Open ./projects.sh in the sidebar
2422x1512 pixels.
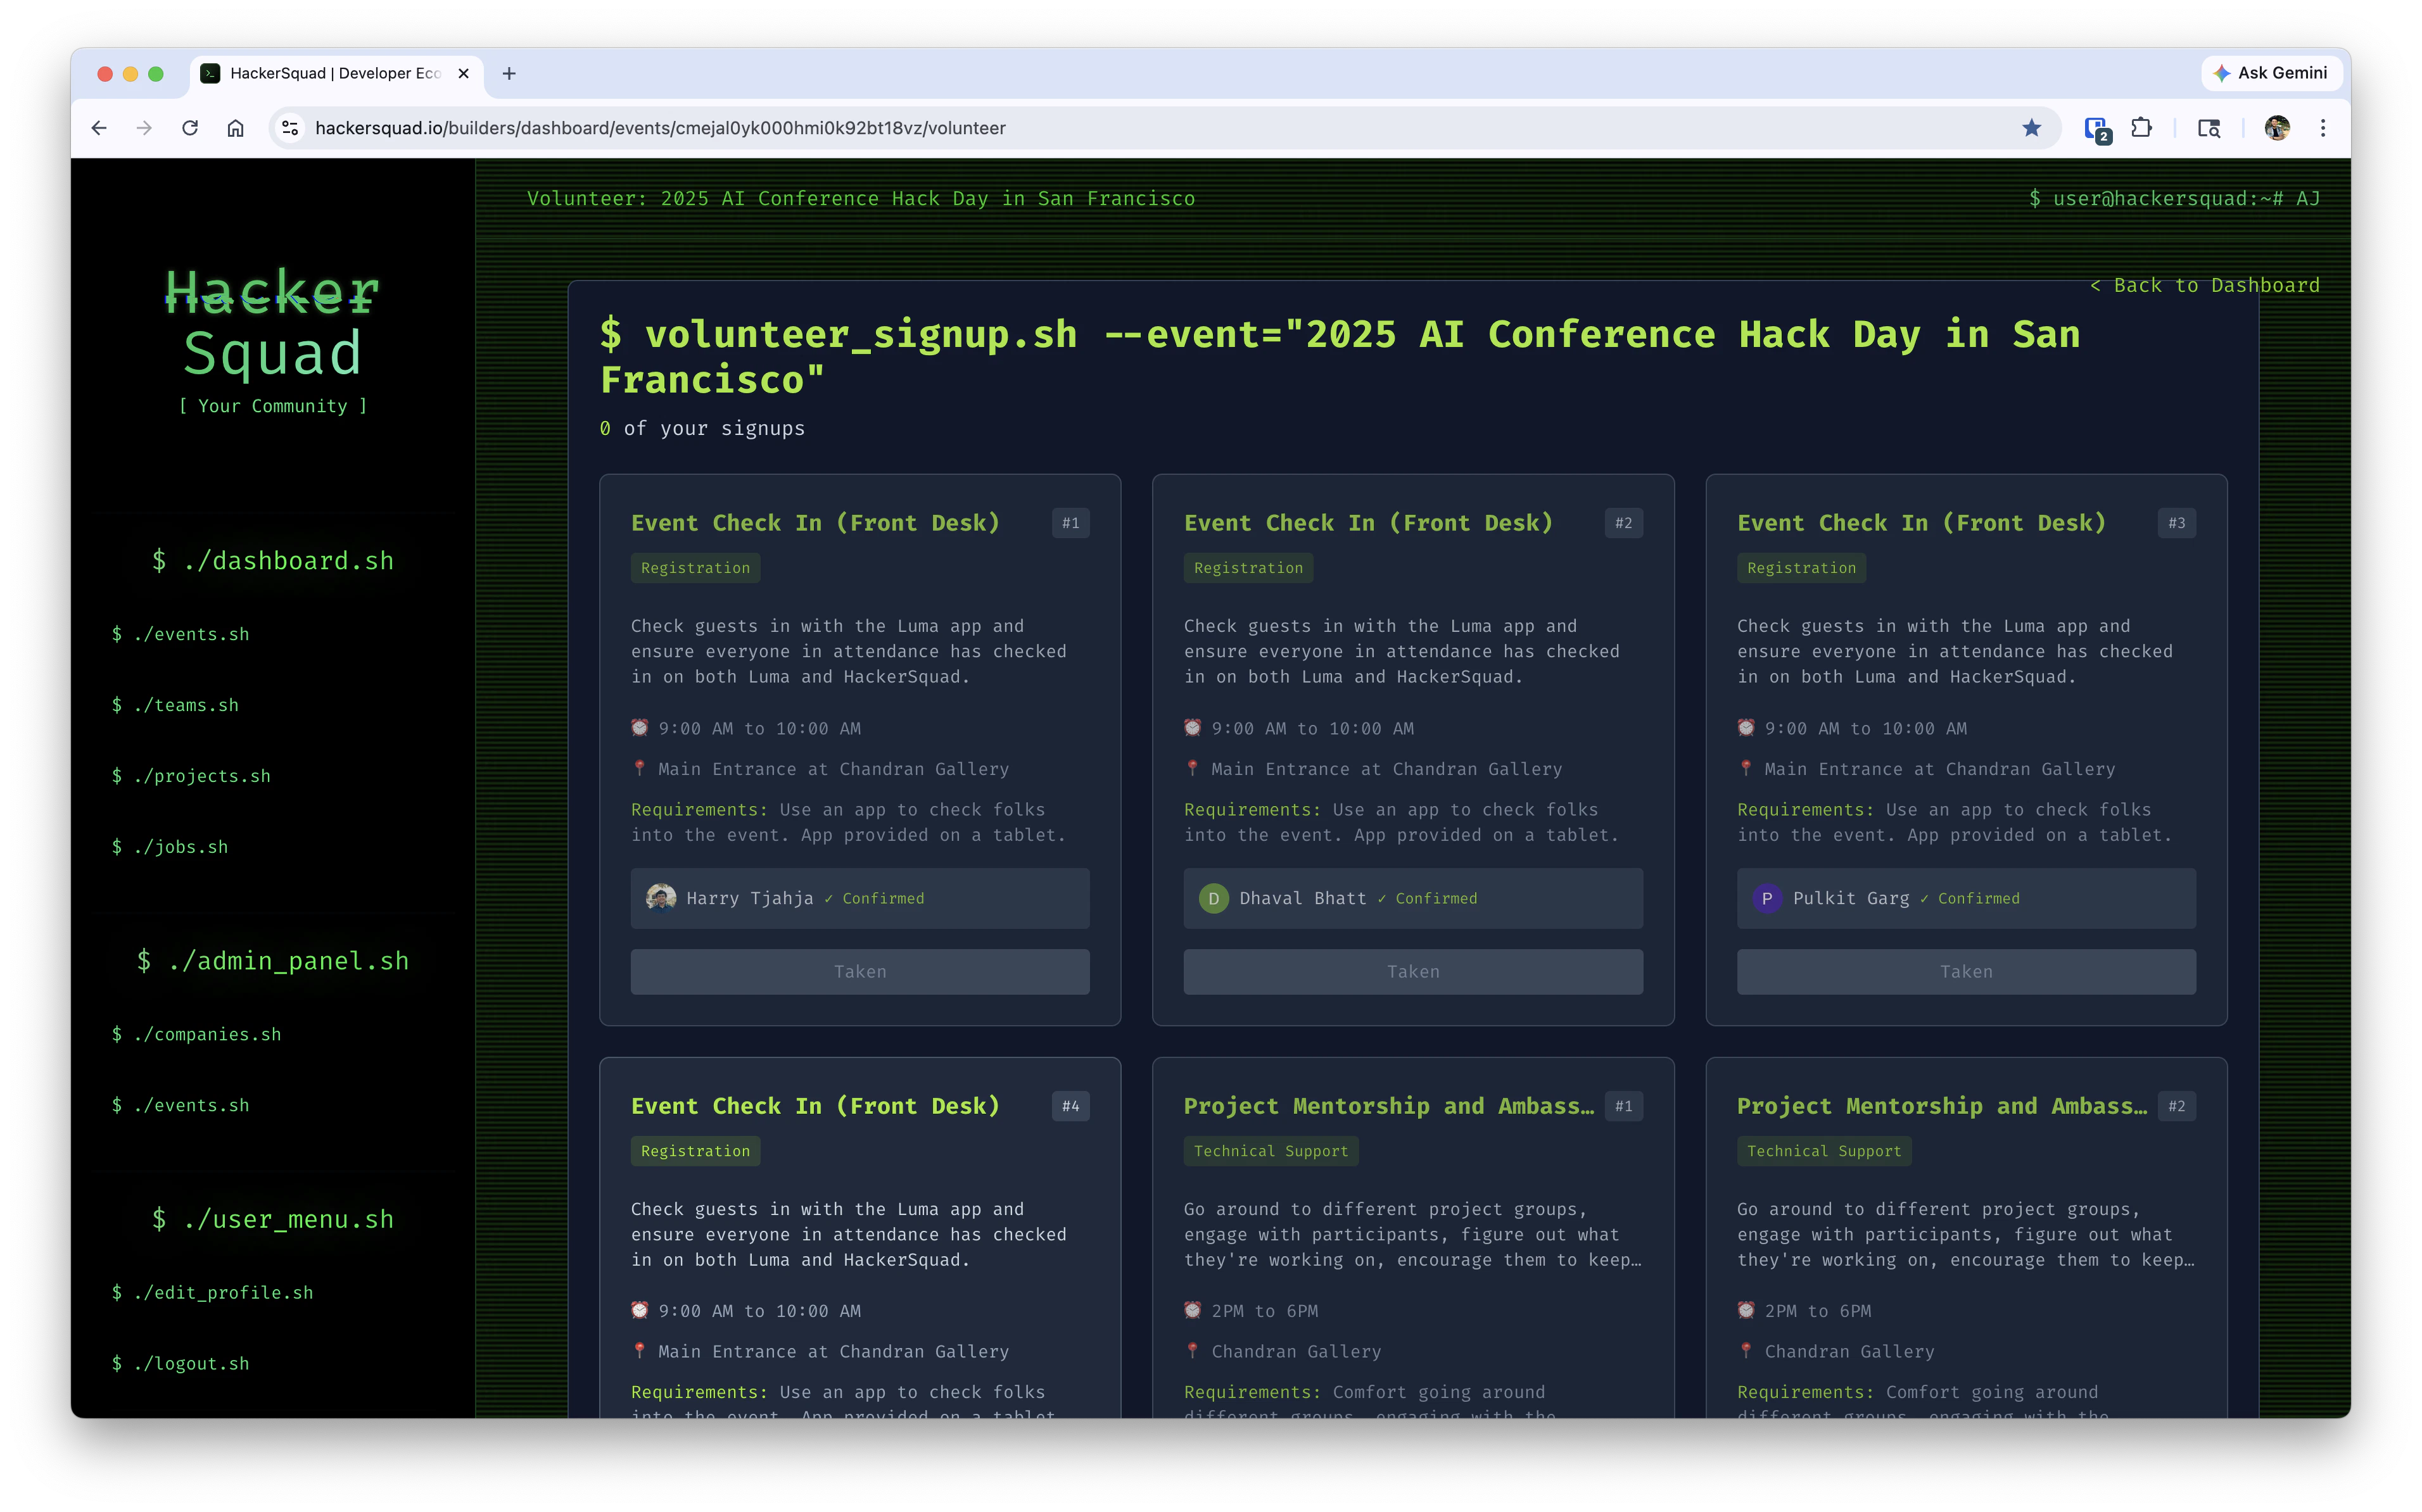(x=192, y=776)
